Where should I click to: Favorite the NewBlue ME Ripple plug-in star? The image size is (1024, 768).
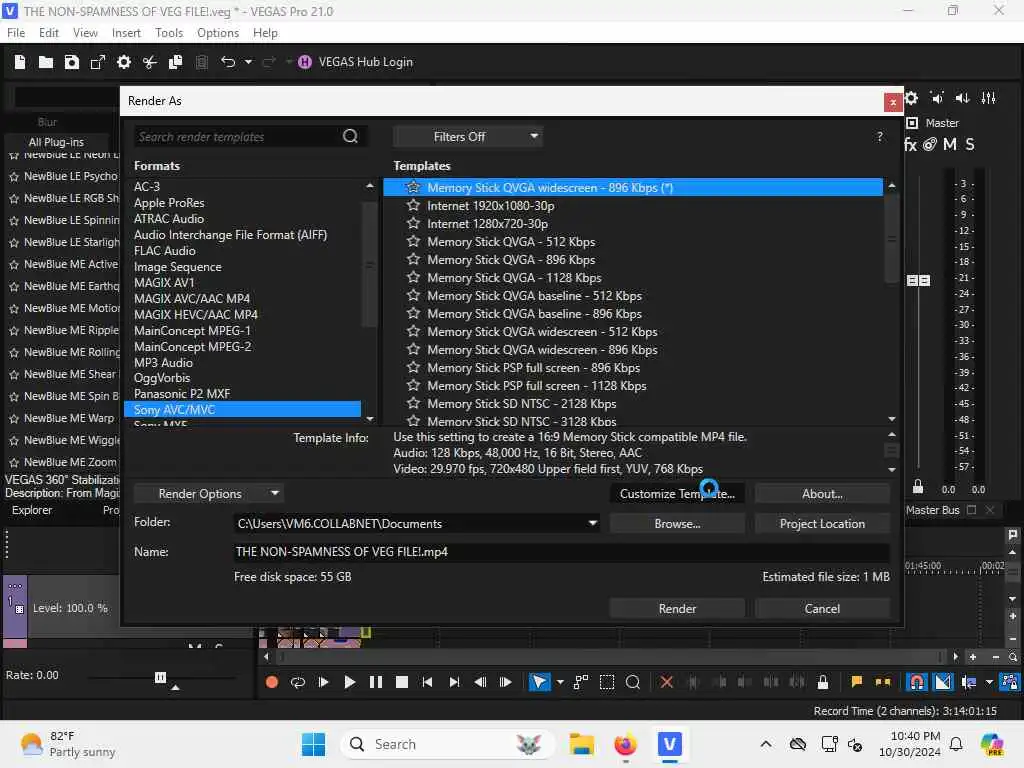click(14, 330)
